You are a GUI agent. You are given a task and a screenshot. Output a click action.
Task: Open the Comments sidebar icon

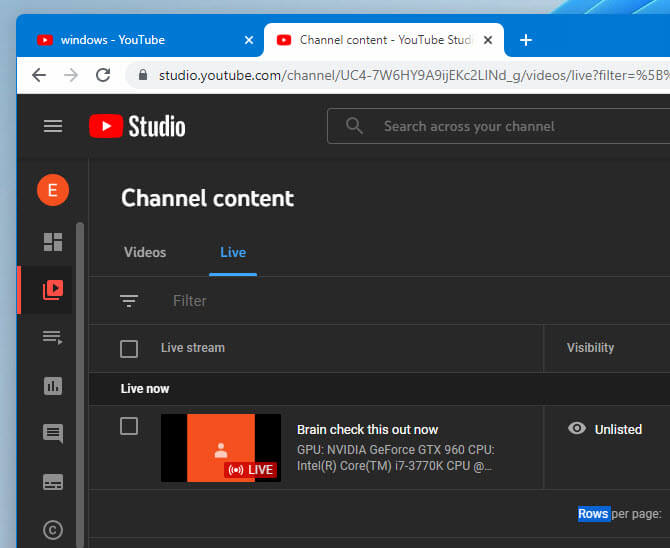coord(53,434)
